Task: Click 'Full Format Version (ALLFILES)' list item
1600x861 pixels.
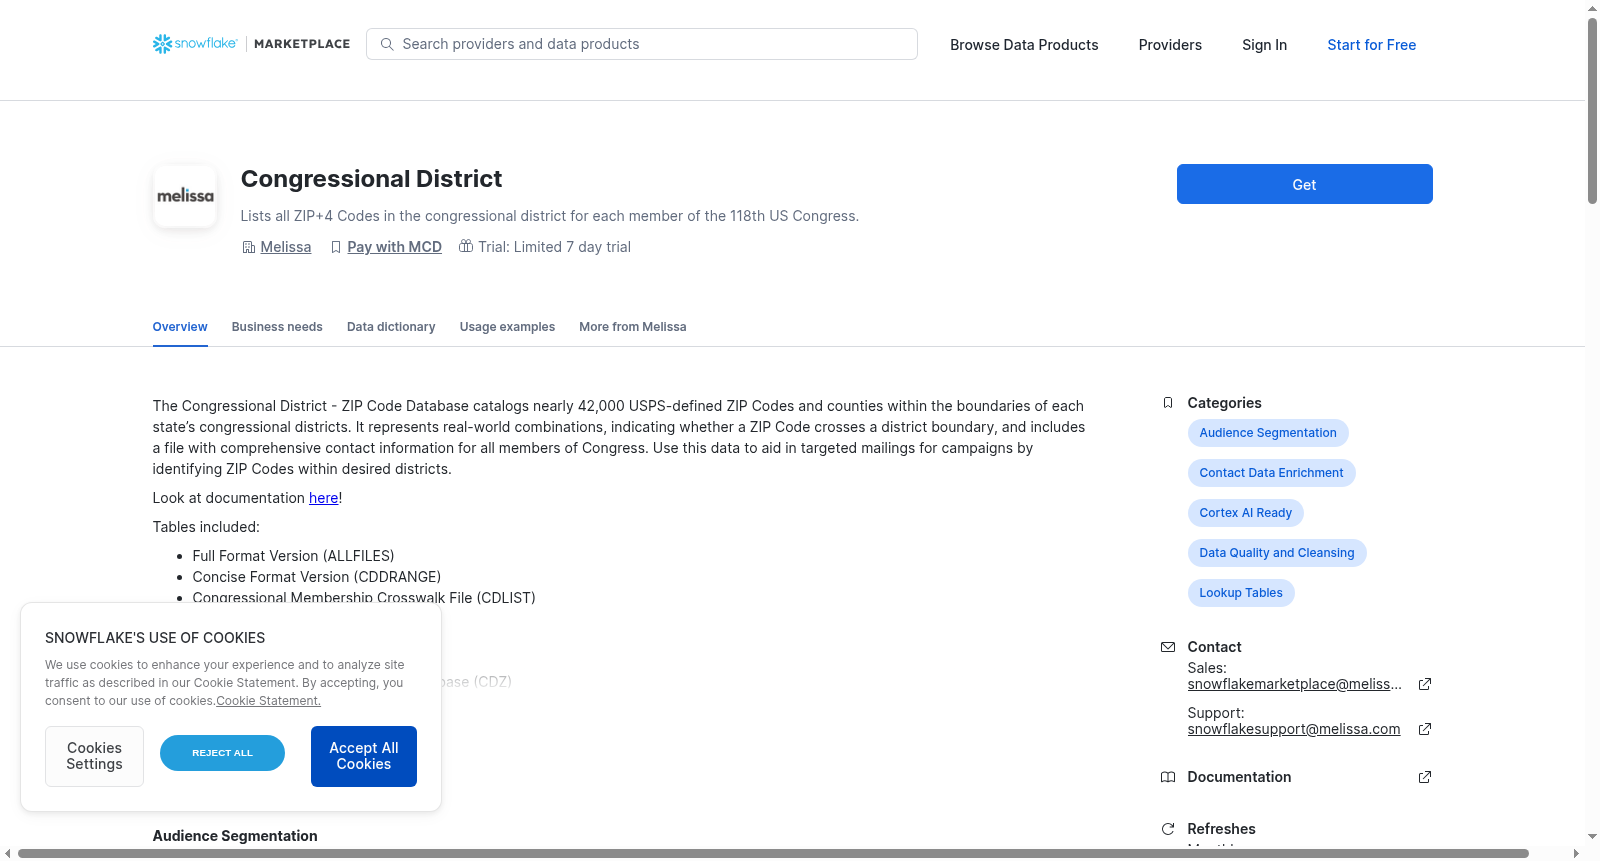Action: 293,556
